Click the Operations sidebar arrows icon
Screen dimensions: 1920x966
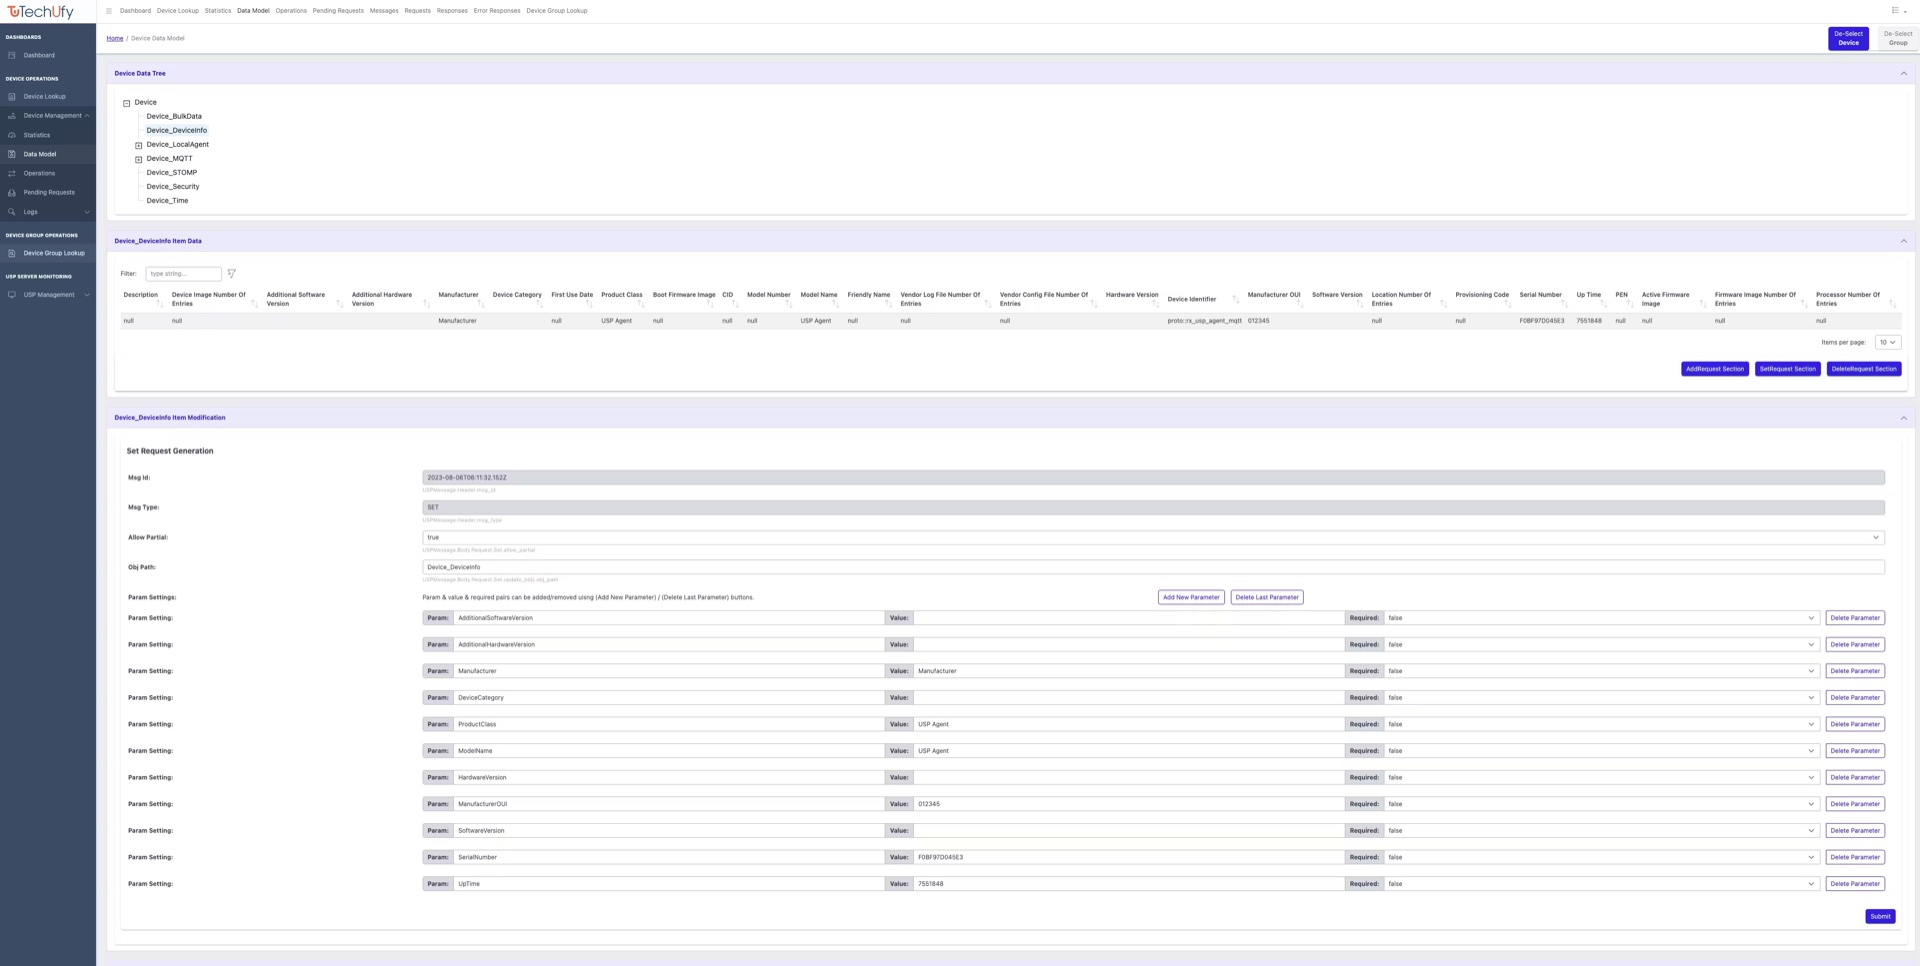click(12, 173)
